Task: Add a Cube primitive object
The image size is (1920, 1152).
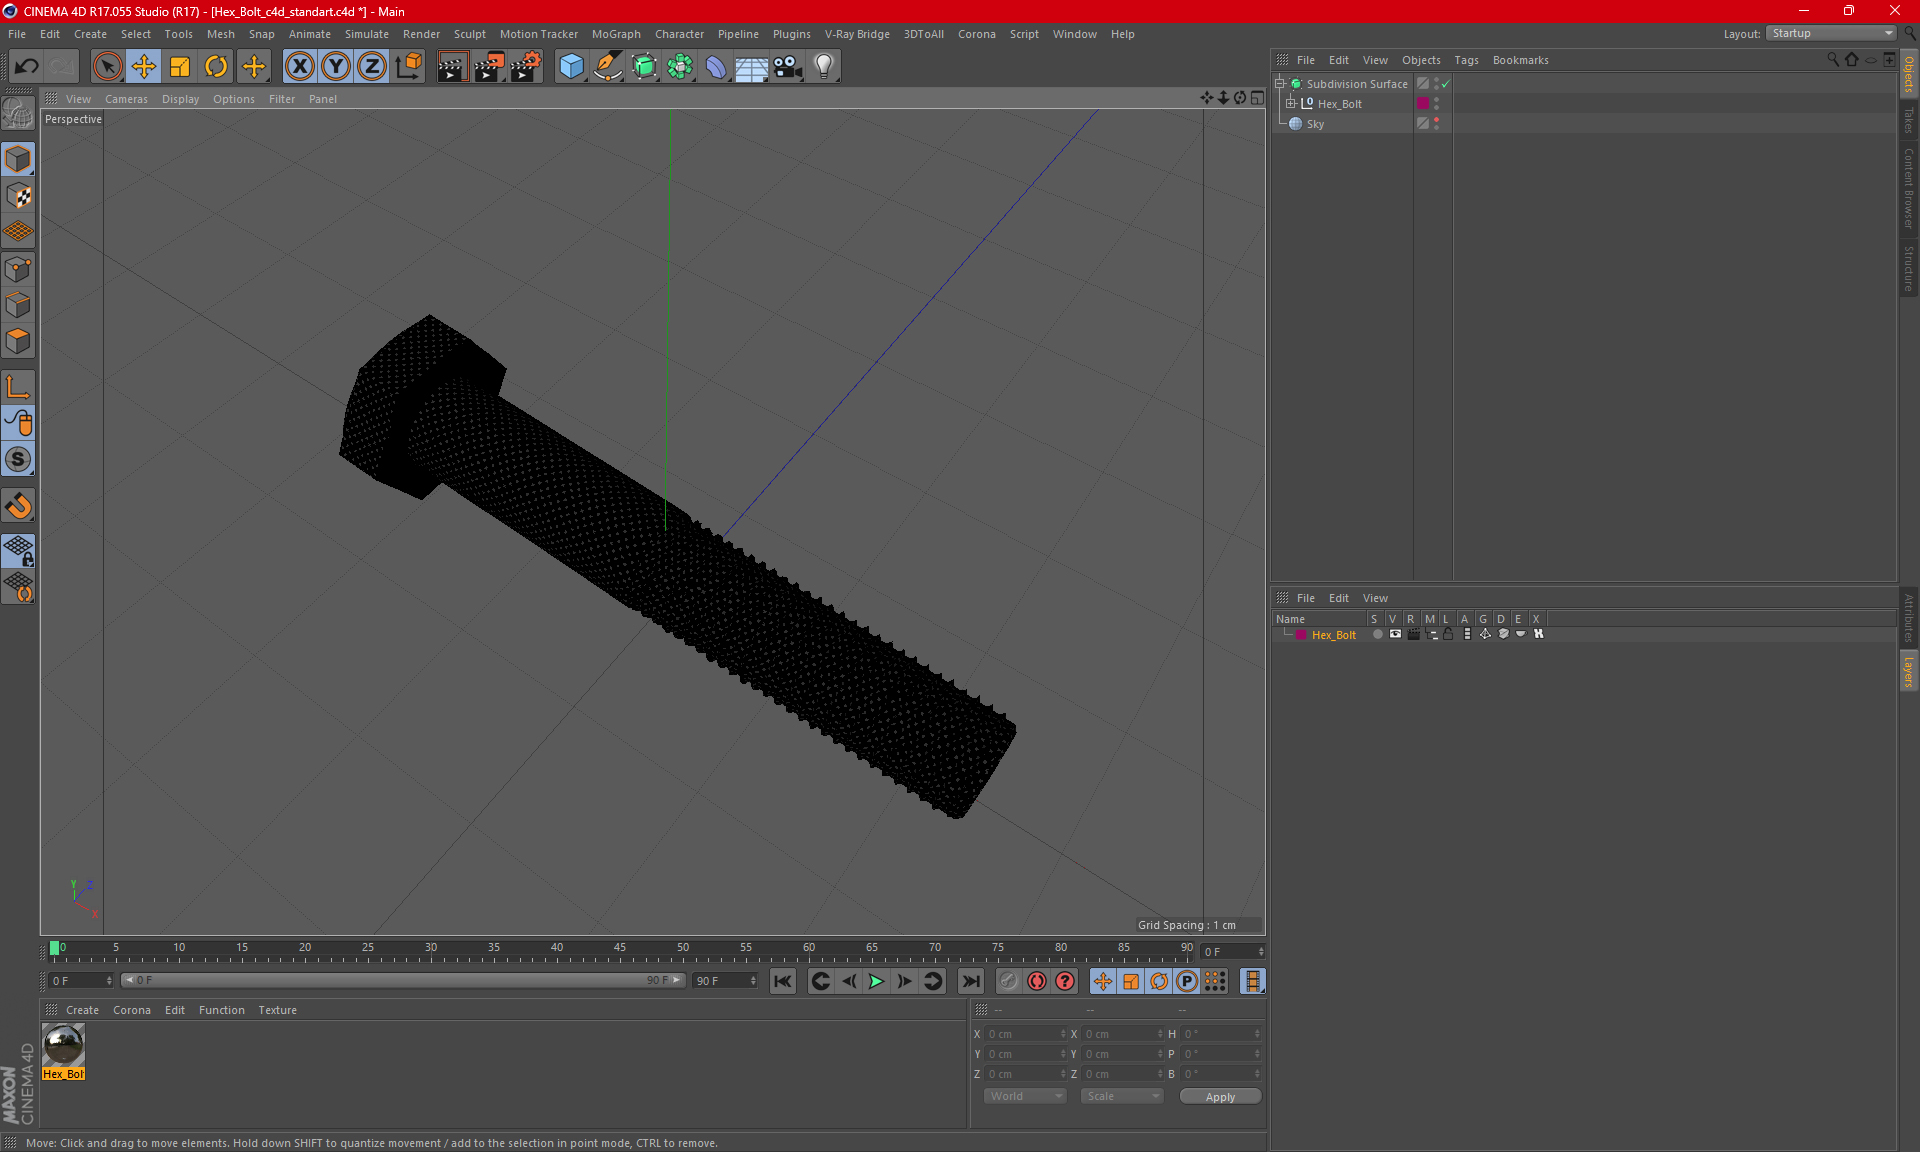Action: [571, 67]
